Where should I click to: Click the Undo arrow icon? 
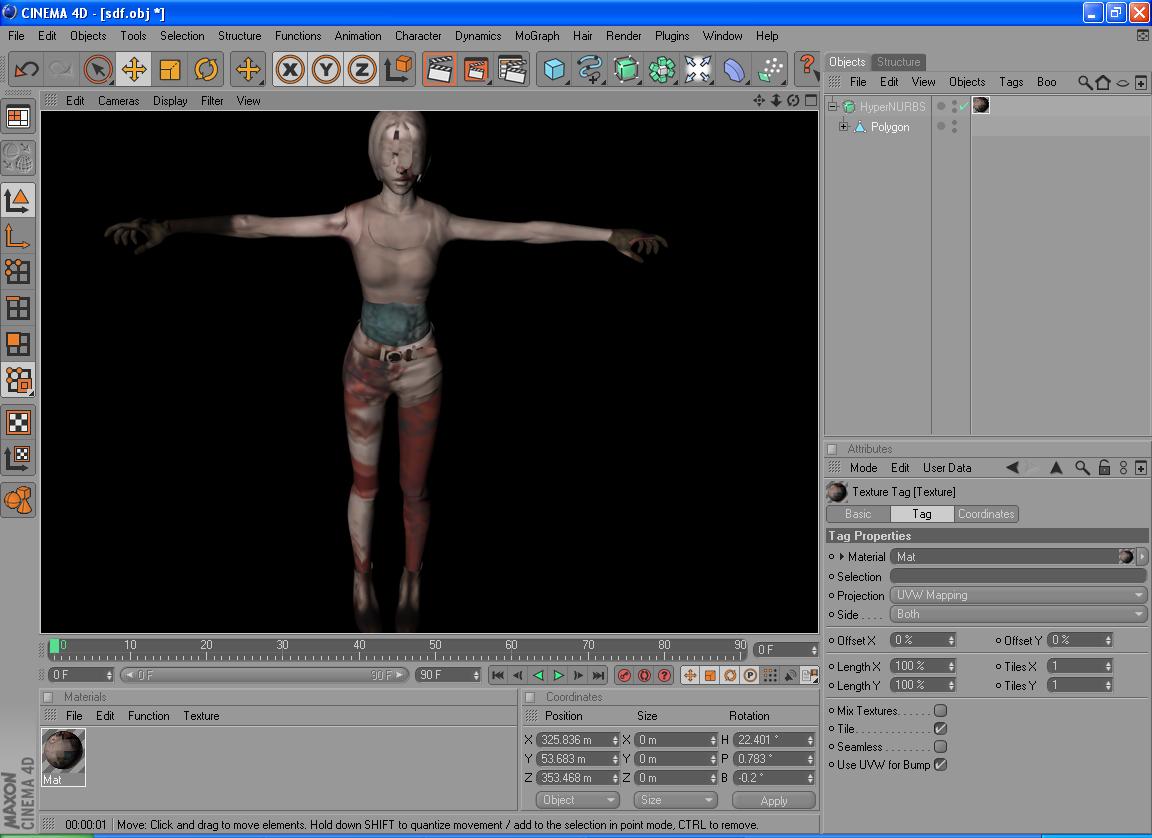tap(26, 69)
